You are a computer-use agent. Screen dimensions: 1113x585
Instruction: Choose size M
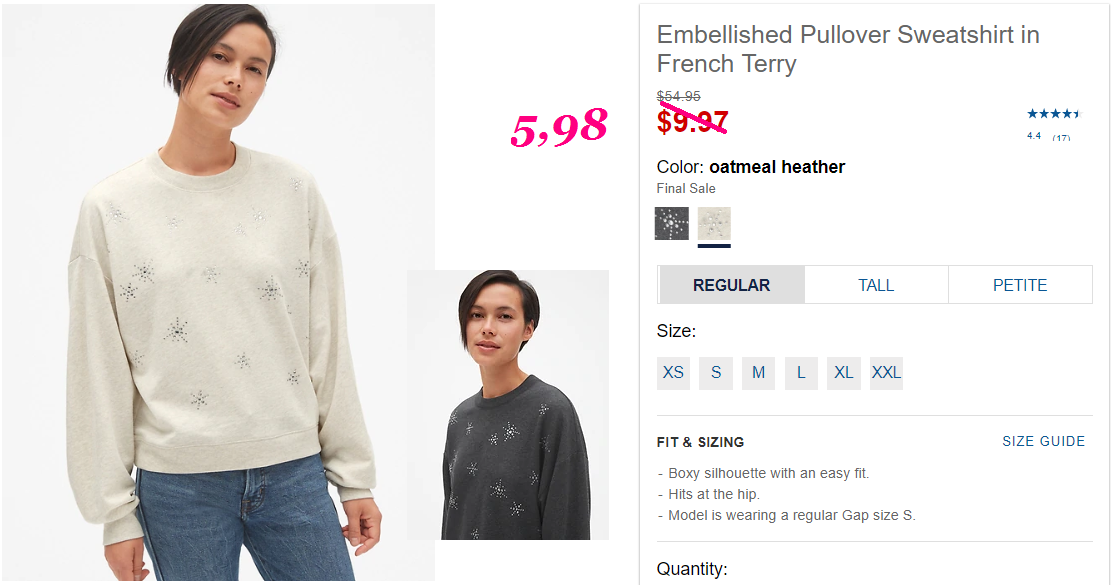(x=758, y=373)
